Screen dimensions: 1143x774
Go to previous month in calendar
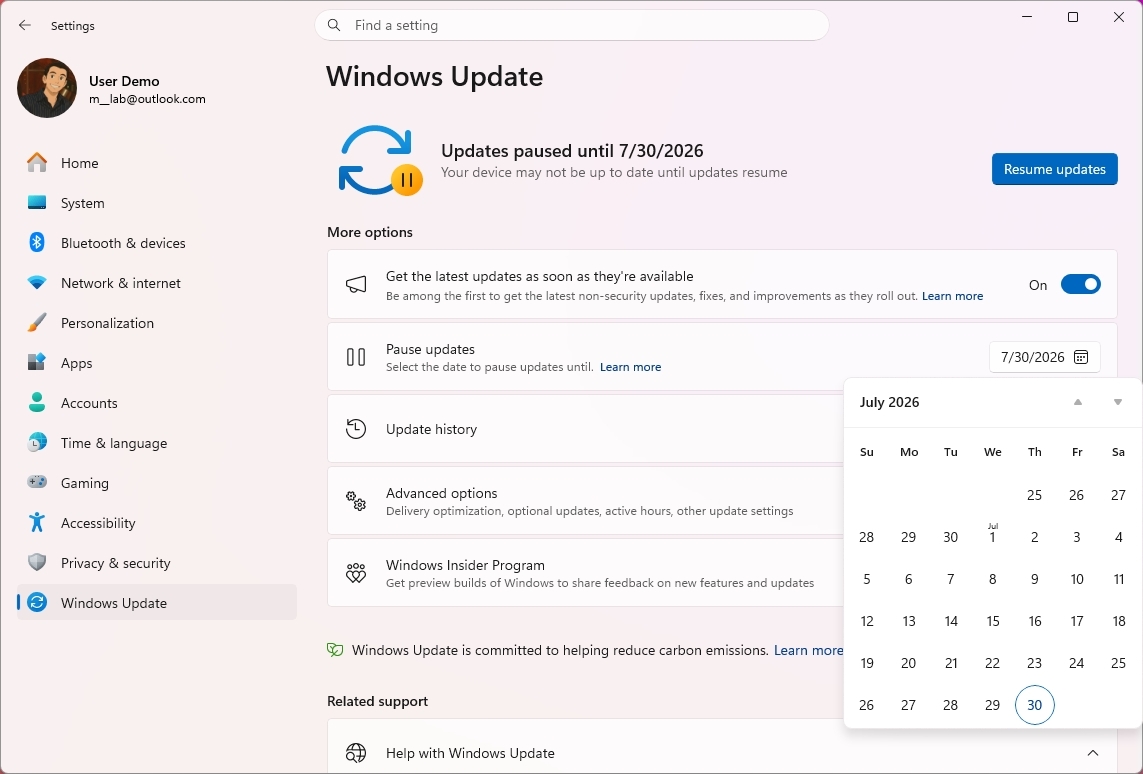coord(1077,402)
